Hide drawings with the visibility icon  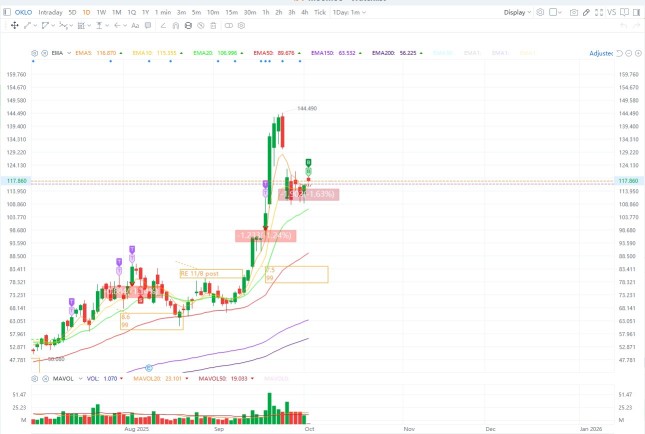pos(201,26)
